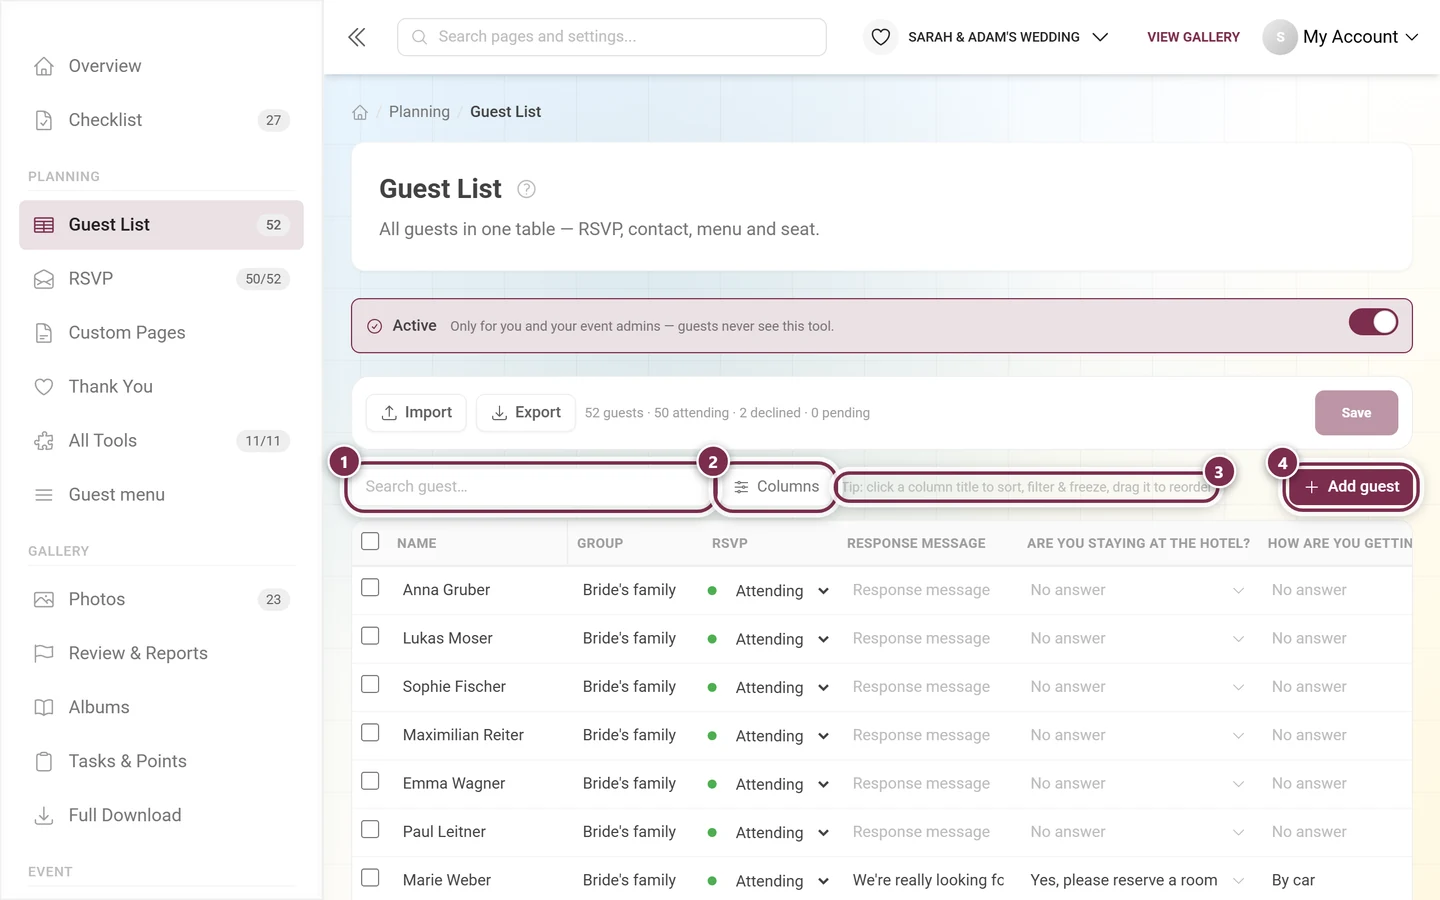Screen dimensions: 1440x900
Task: Click the Overview house icon in sidebar
Action: coord(44,66)
